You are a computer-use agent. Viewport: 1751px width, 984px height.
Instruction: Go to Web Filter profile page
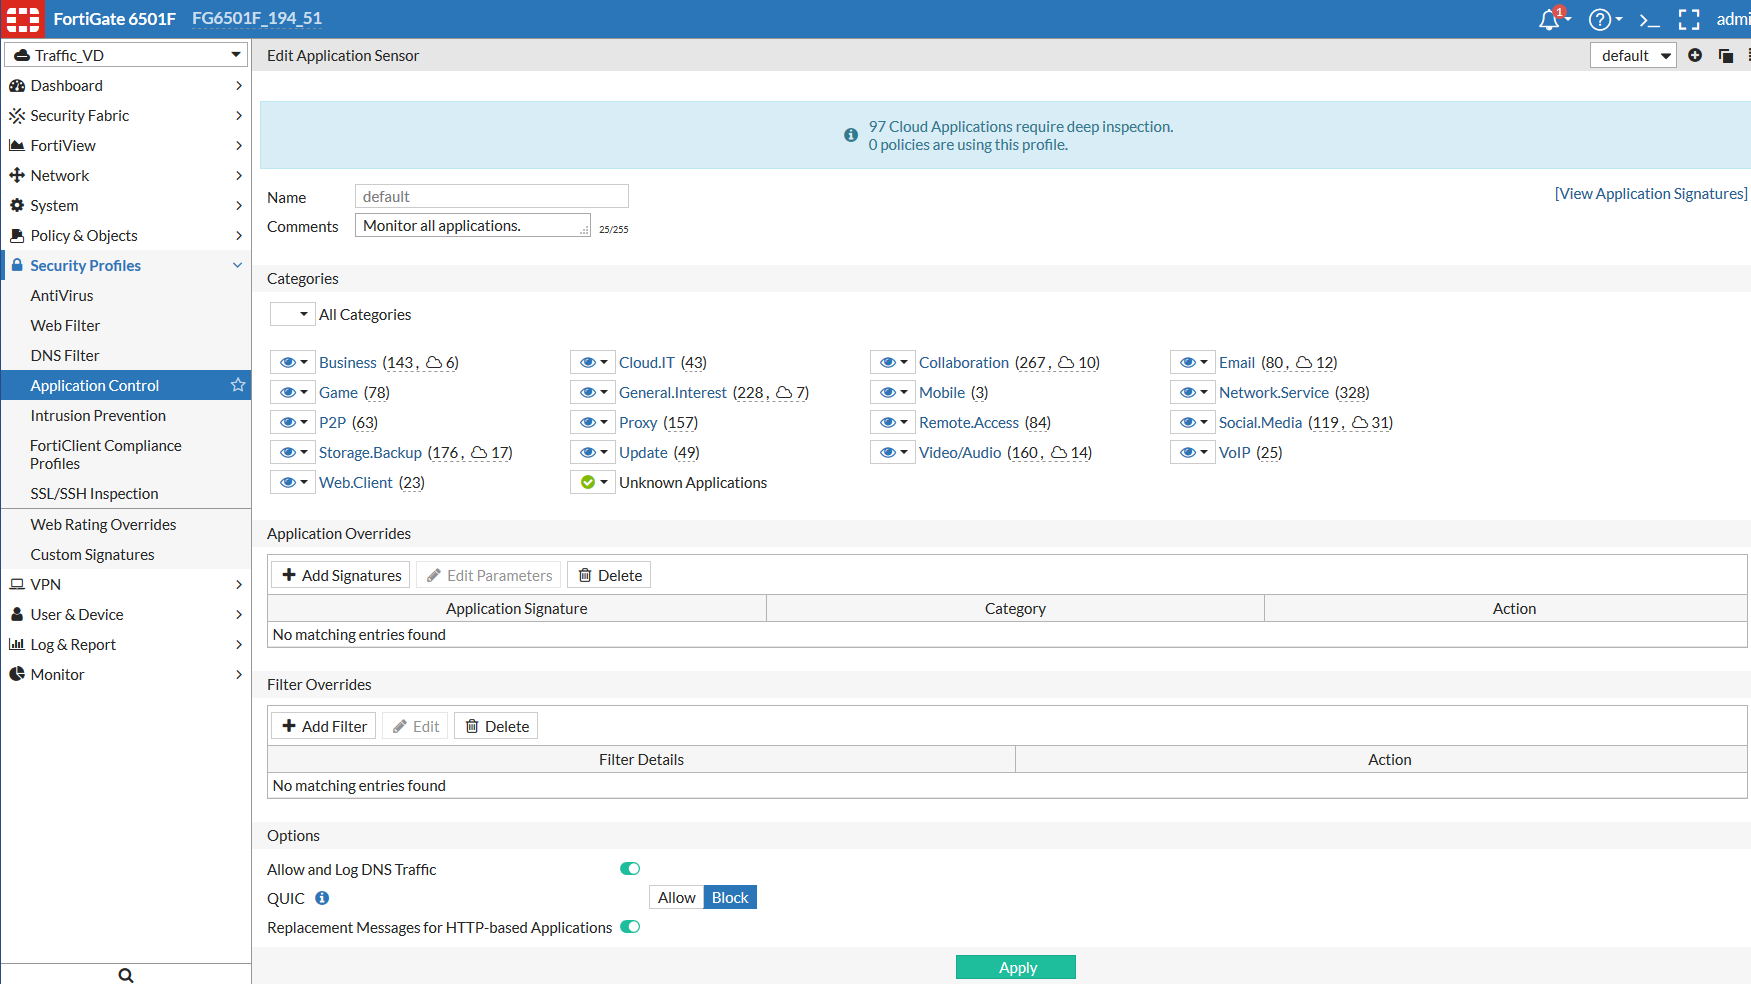click(126, 326)
